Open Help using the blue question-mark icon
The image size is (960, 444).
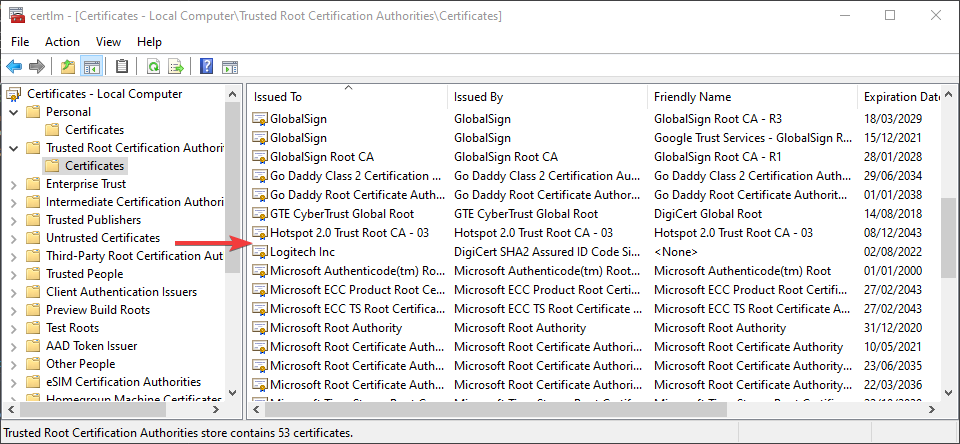point(206,66)
